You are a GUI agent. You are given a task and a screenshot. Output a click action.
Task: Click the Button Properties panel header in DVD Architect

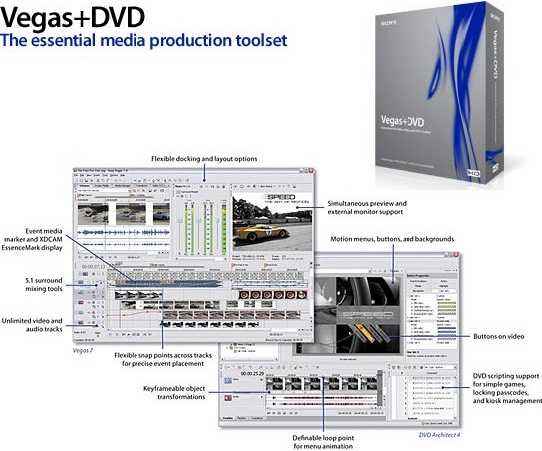[x=431, y=275]
